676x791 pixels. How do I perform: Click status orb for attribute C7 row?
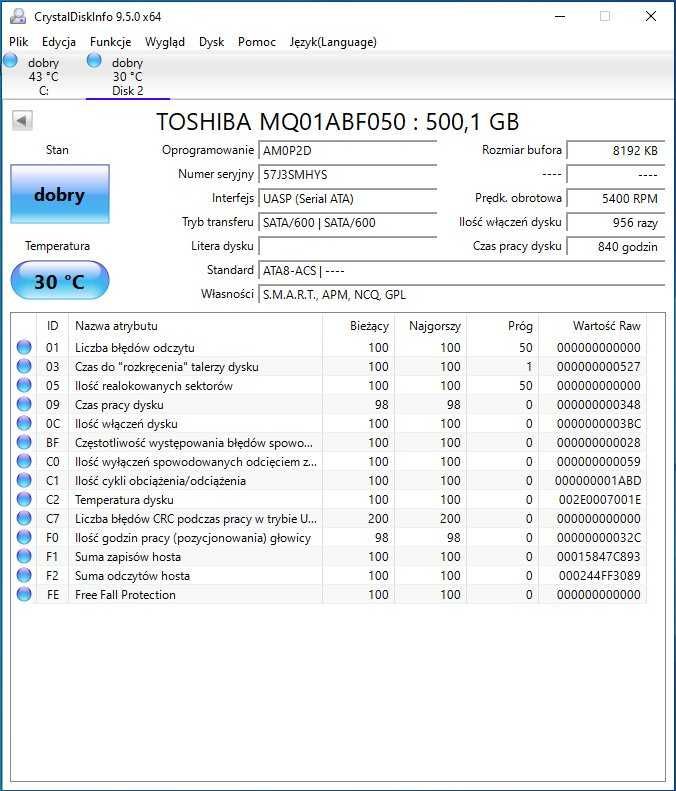point(24,518)
